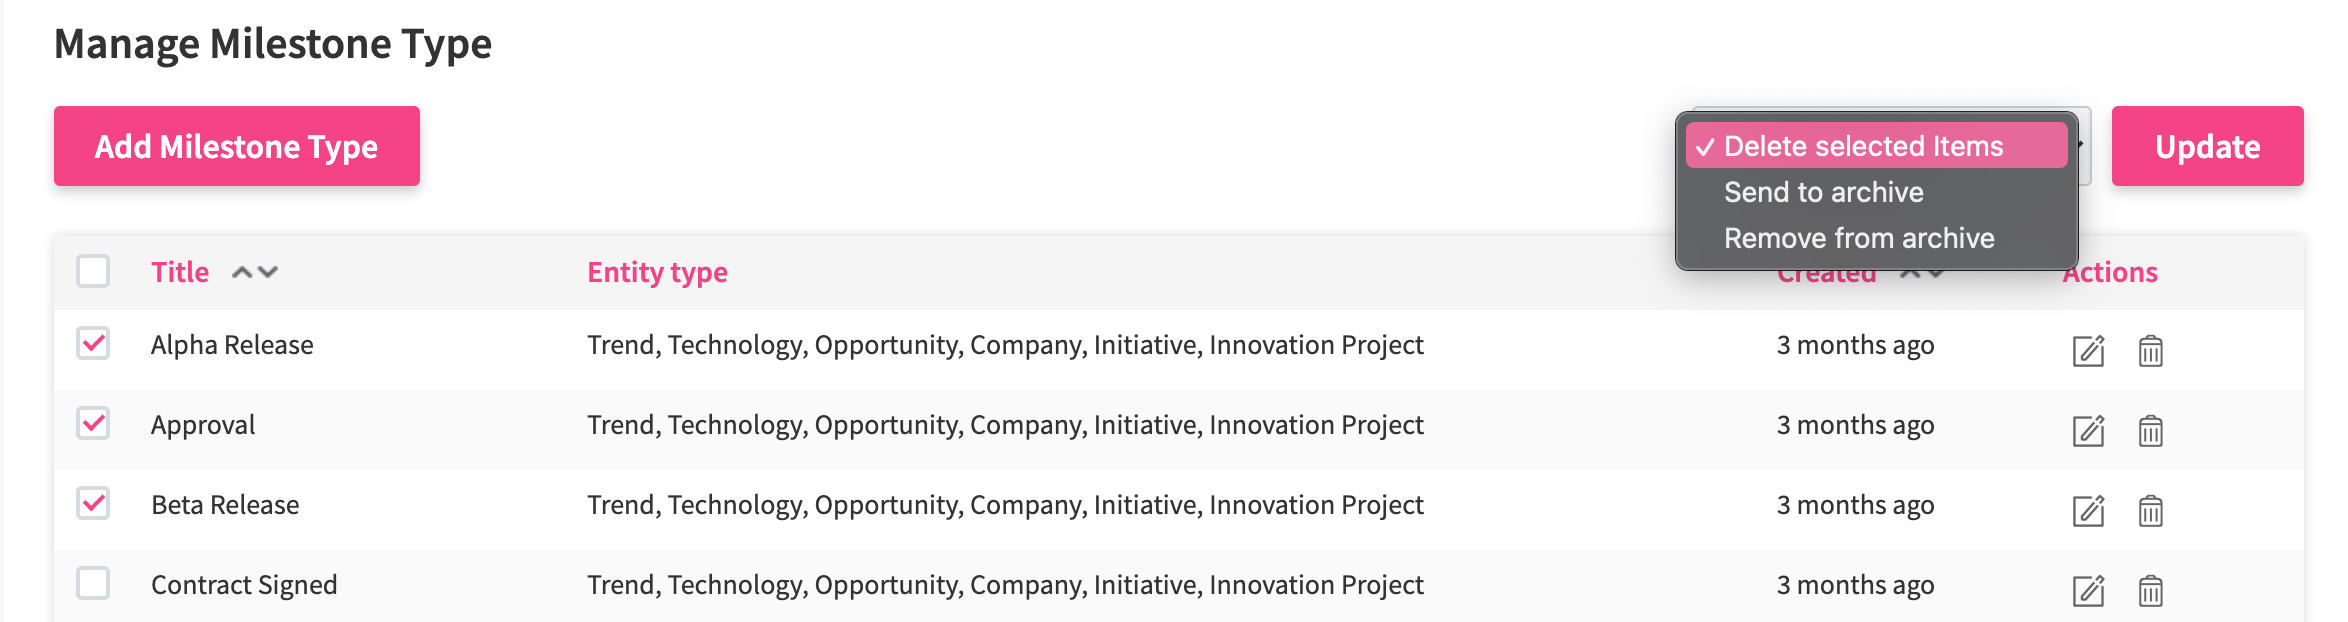2348x622 pixels.
Task: Edit the Approval milestone type
Action: click(2088, 431)
